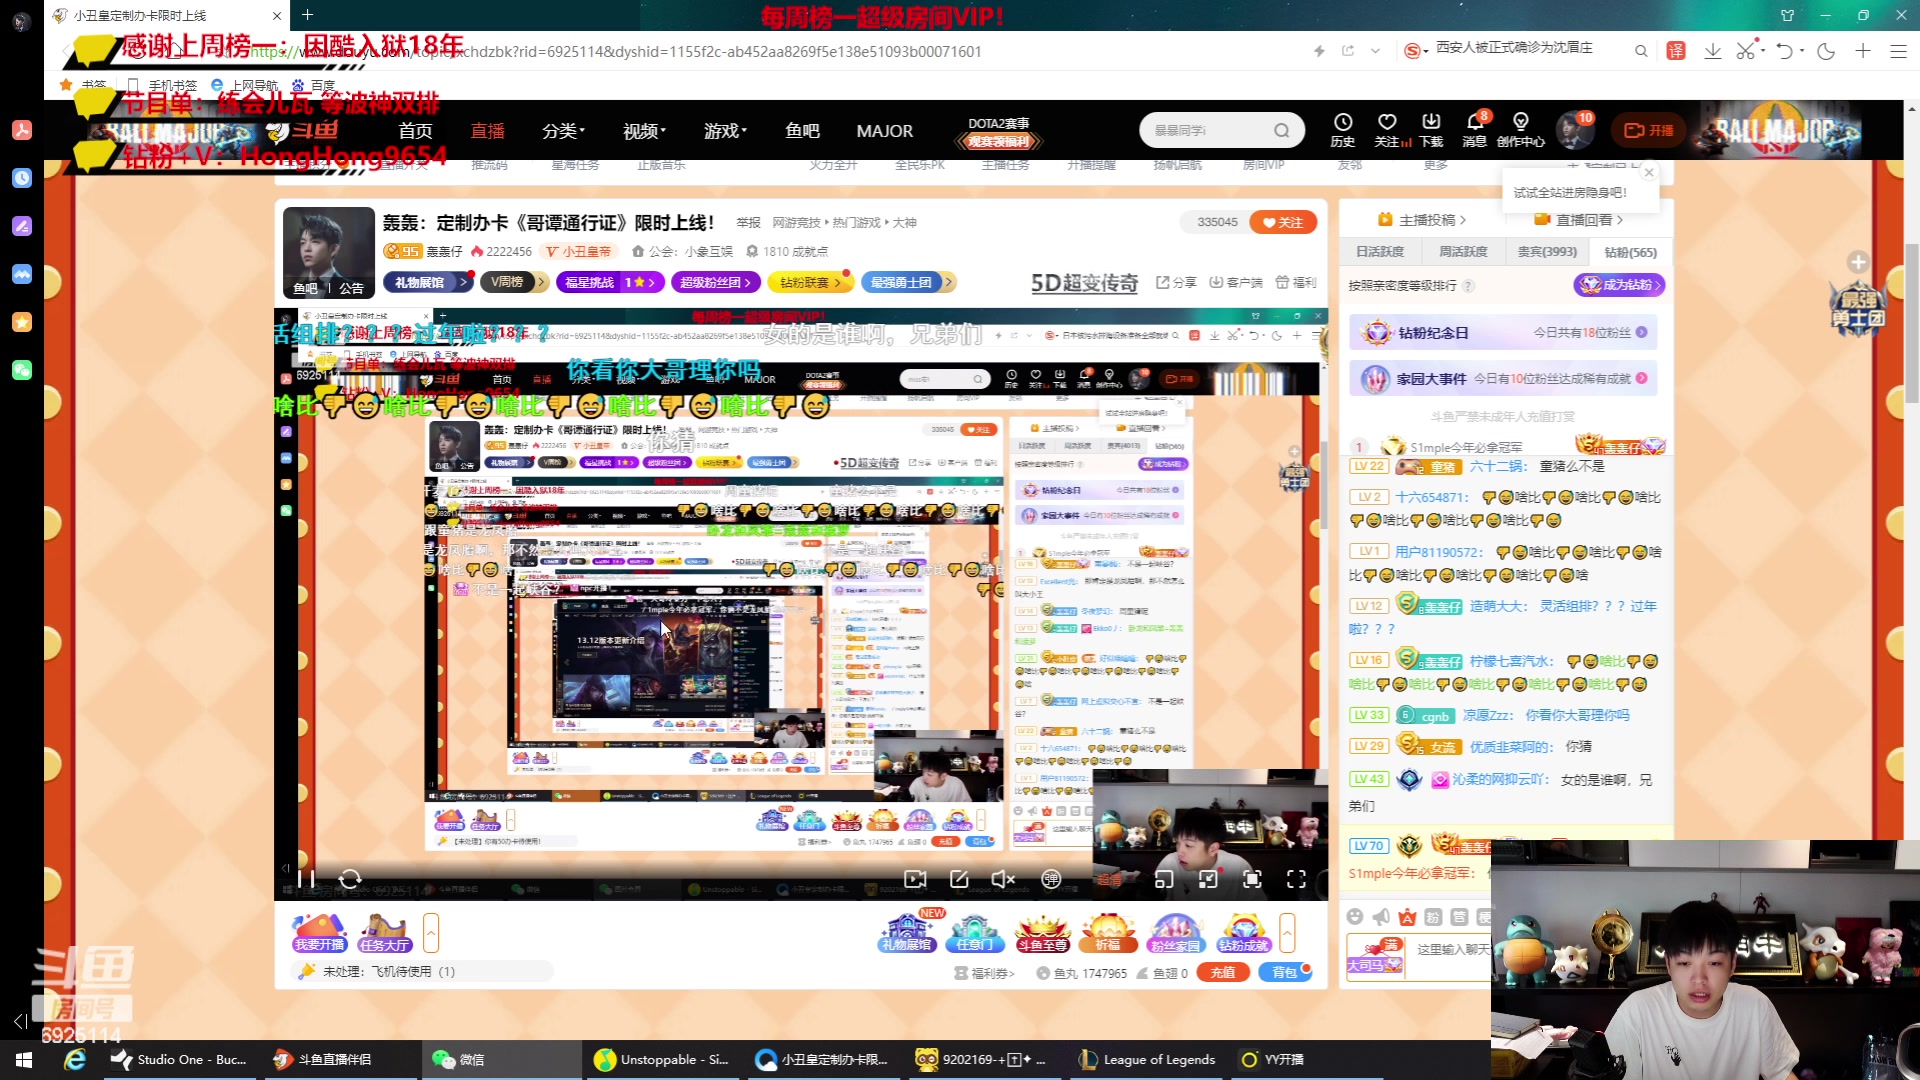This screenshot has width=1920, height=1080.
Task: Expand the 福星挑战 badge arrow
Action: (x=651, y=282)
